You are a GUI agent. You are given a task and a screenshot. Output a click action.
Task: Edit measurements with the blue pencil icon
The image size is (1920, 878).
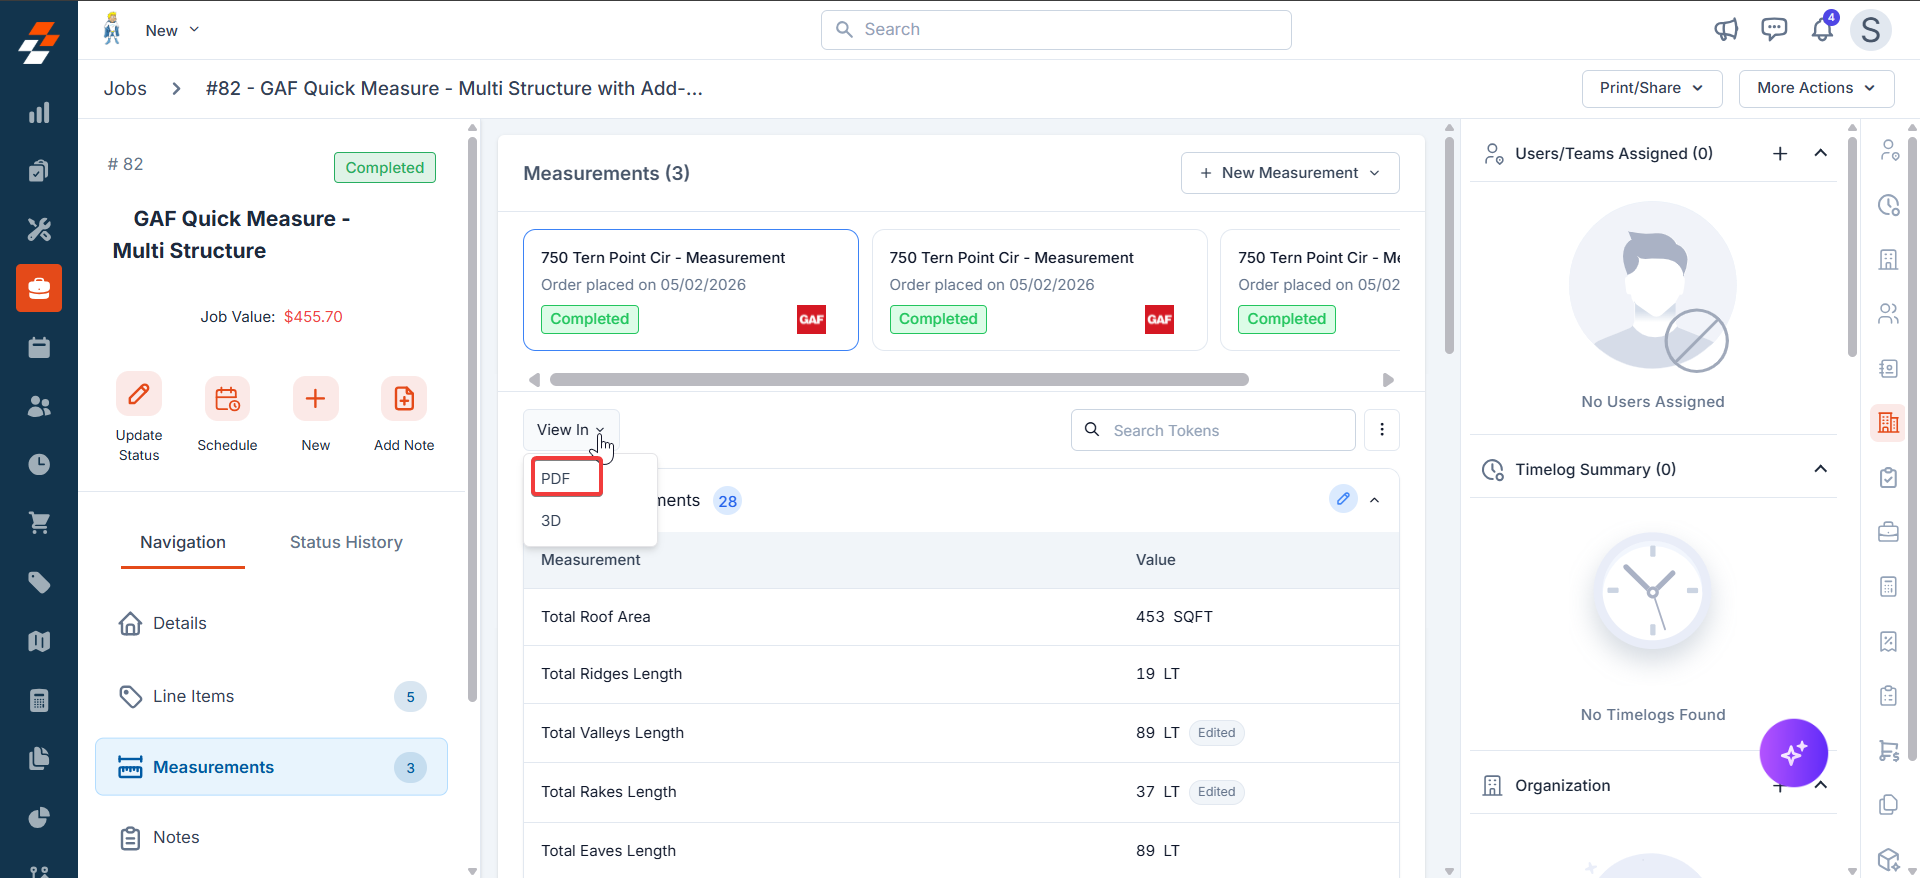[1343, 498]
